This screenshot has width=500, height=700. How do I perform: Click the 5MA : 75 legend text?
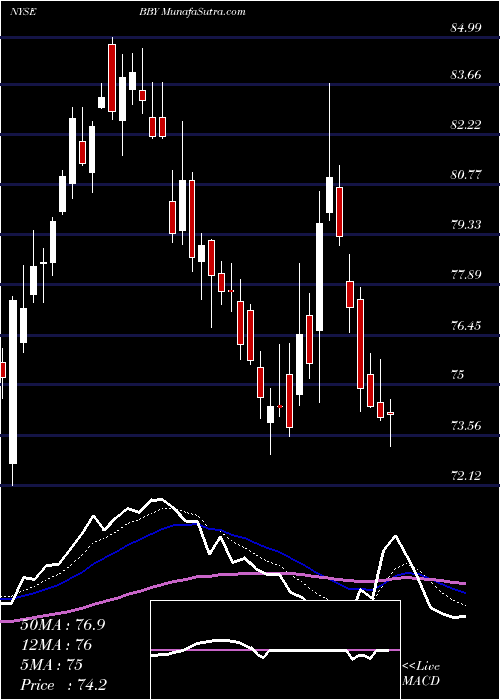point(51,665)
